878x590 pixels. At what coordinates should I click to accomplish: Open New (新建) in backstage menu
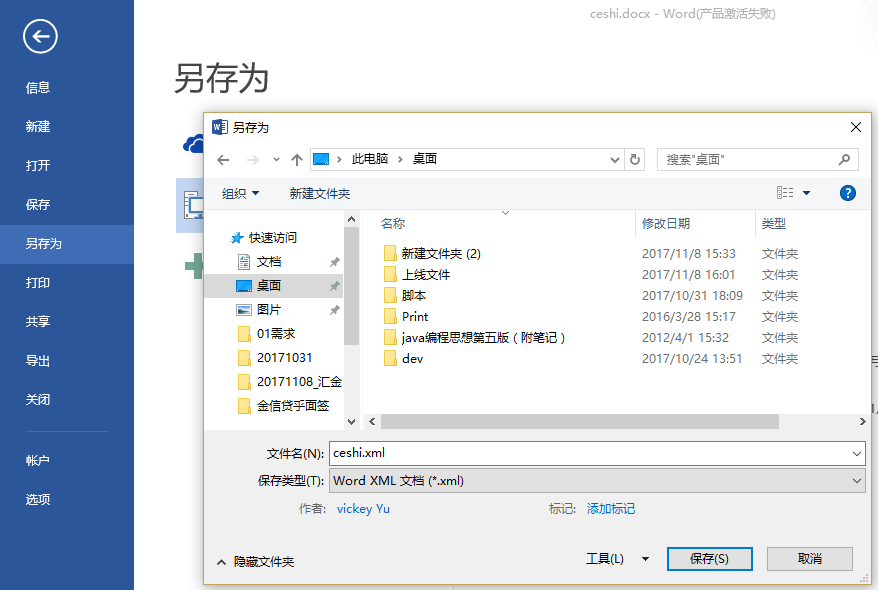38,127
